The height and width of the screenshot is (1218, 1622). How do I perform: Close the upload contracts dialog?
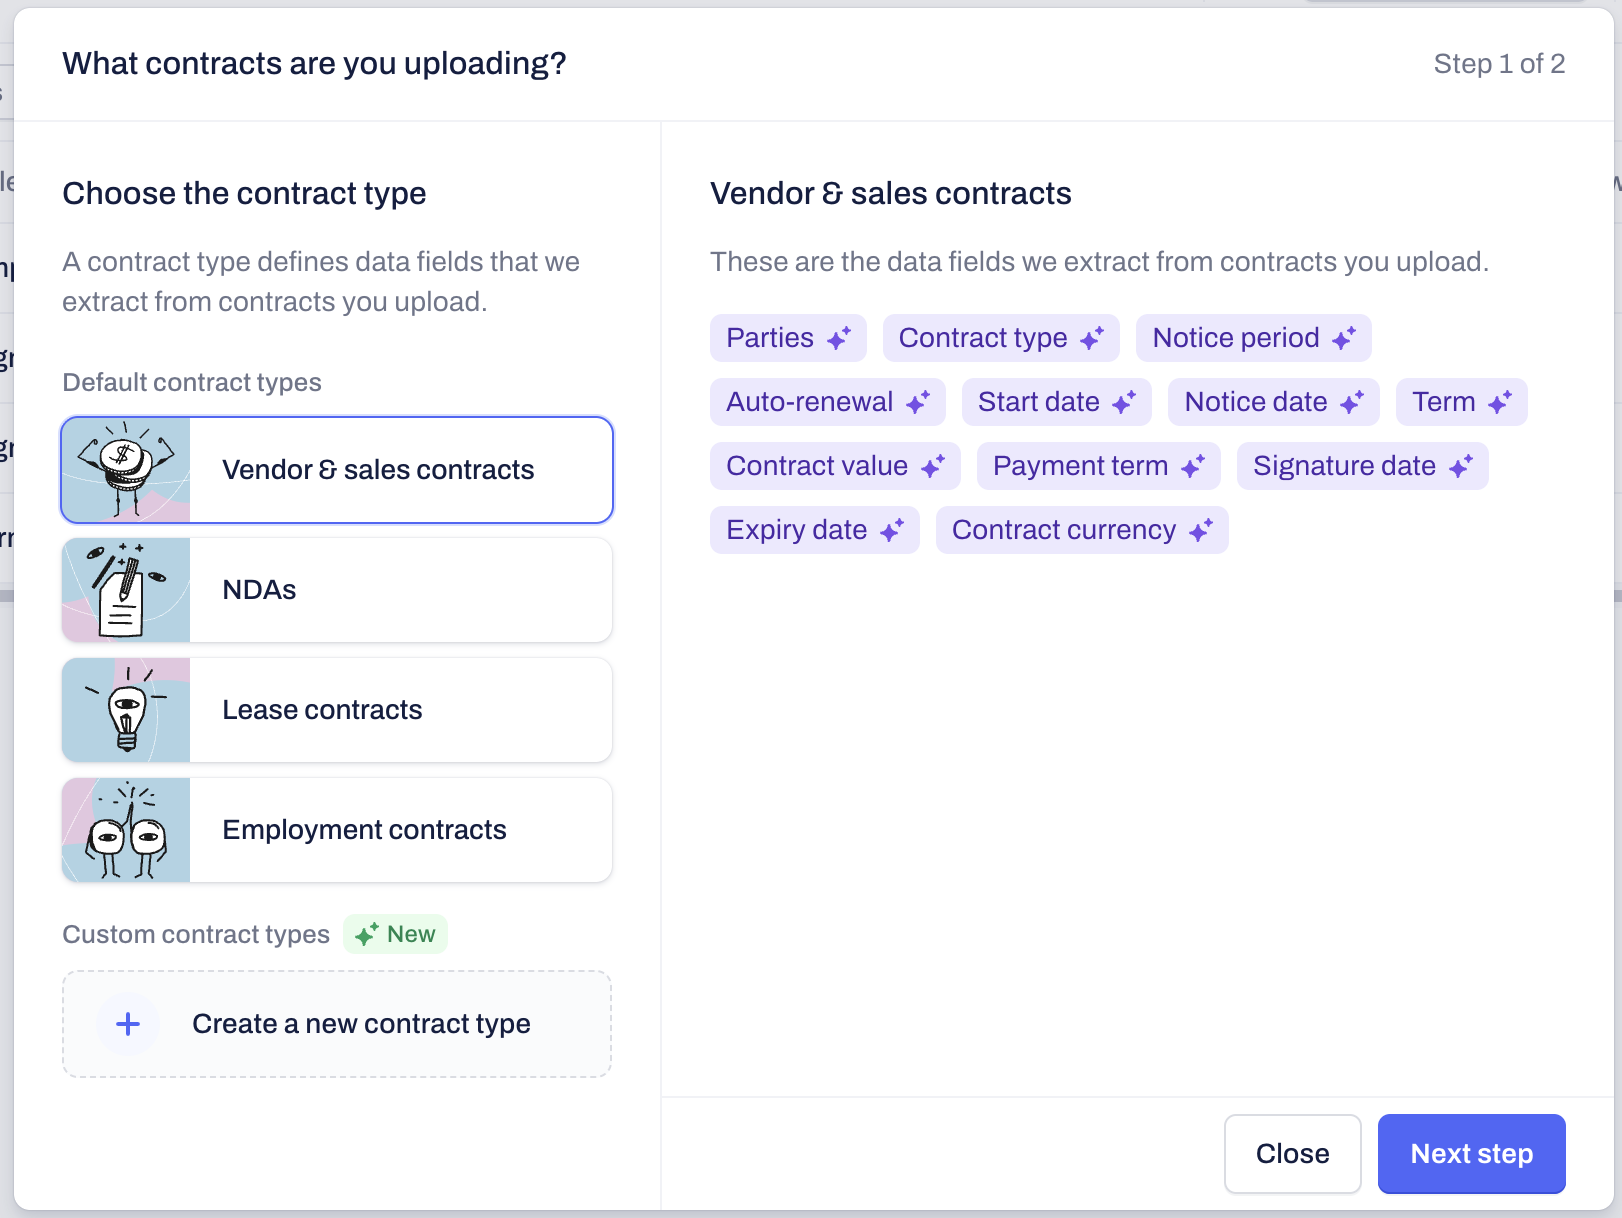[1292, 1154]
